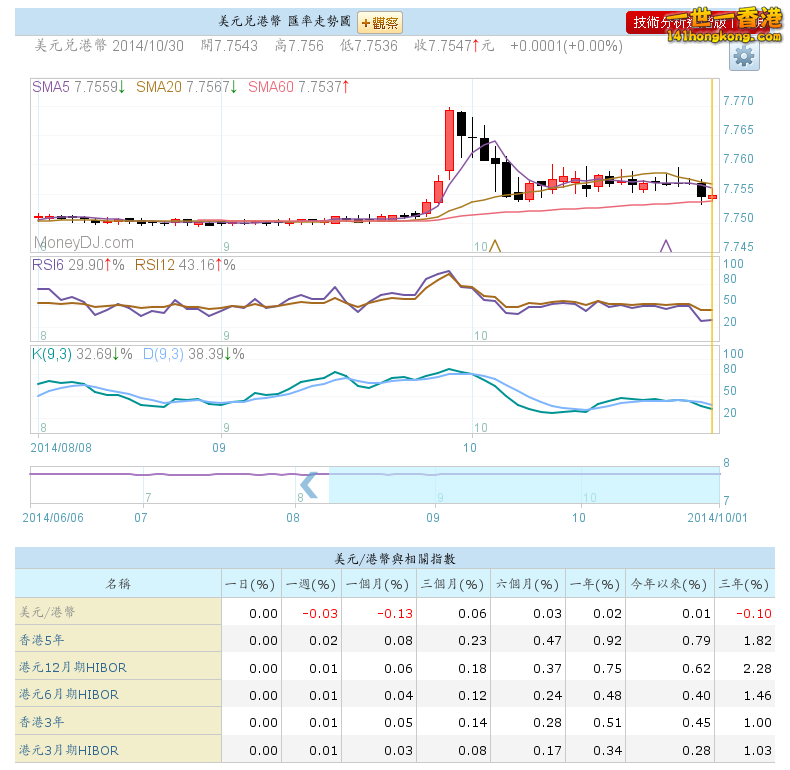This screenshot has height=770, width=790.
Task: Click the highlighted range slider window
Action: [x=524, y=485]
